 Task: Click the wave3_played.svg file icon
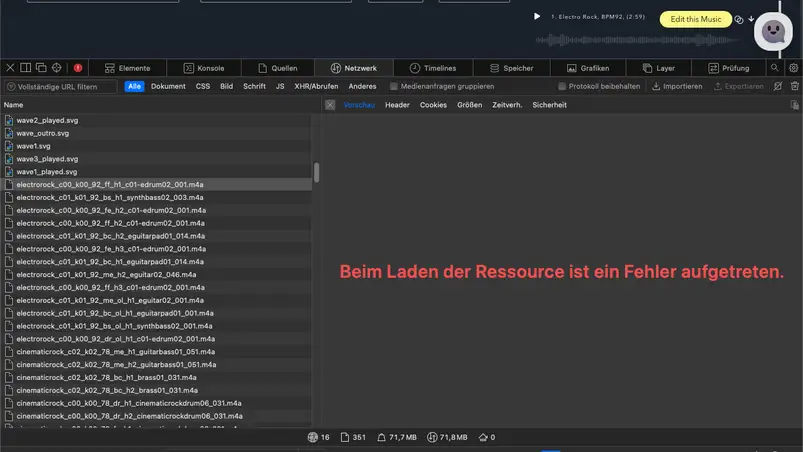click(x=9, y=159)
